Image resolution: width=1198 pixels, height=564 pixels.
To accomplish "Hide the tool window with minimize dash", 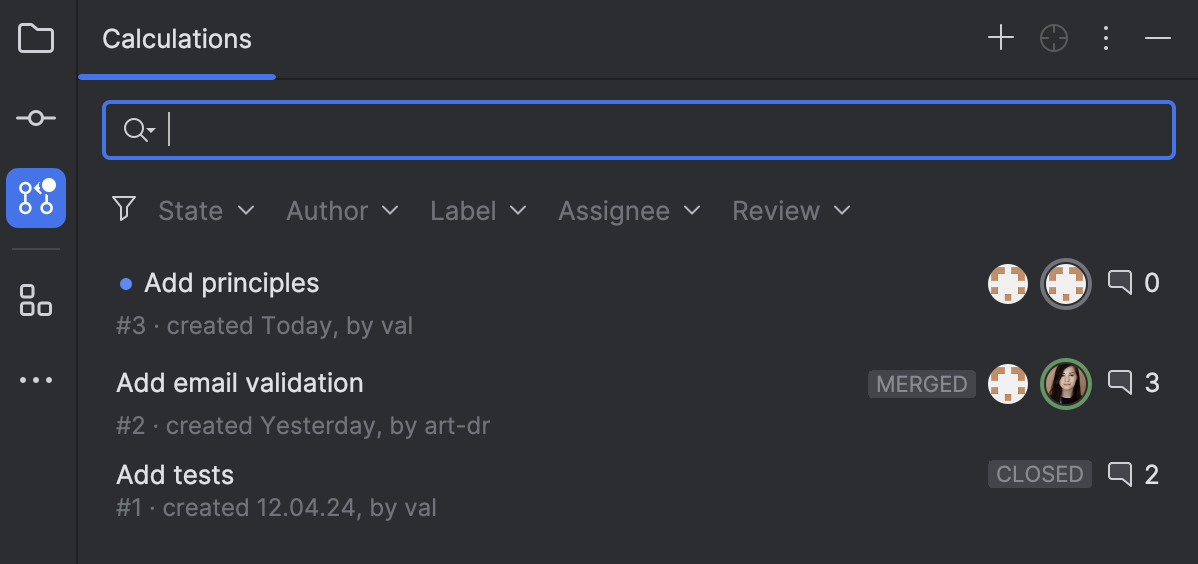I will [1158, 39].
